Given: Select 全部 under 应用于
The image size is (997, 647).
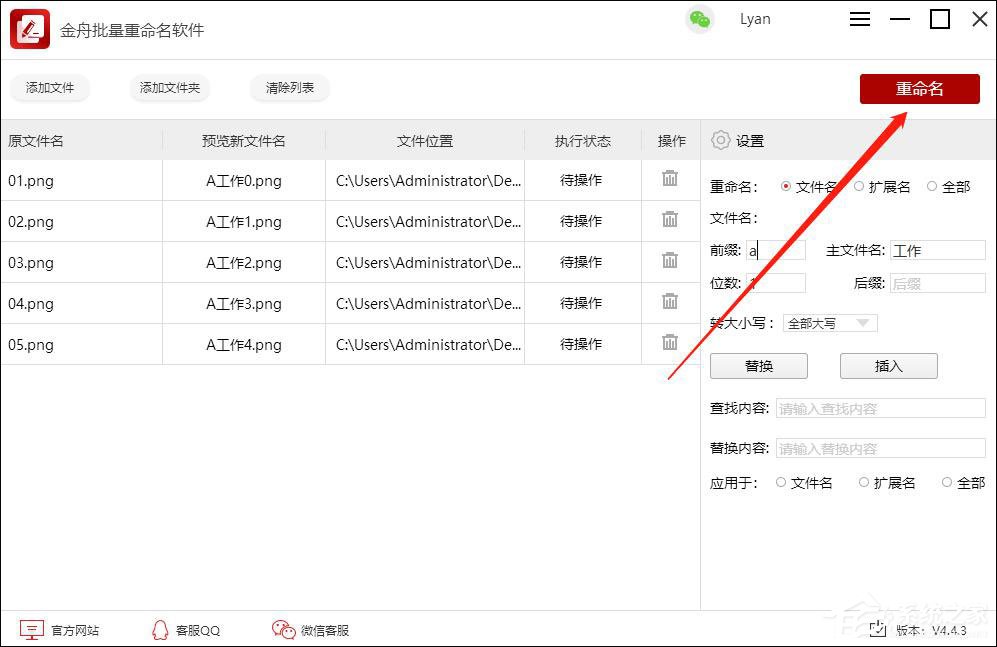Looking at the screenshot, I should [x=946, y=482].
